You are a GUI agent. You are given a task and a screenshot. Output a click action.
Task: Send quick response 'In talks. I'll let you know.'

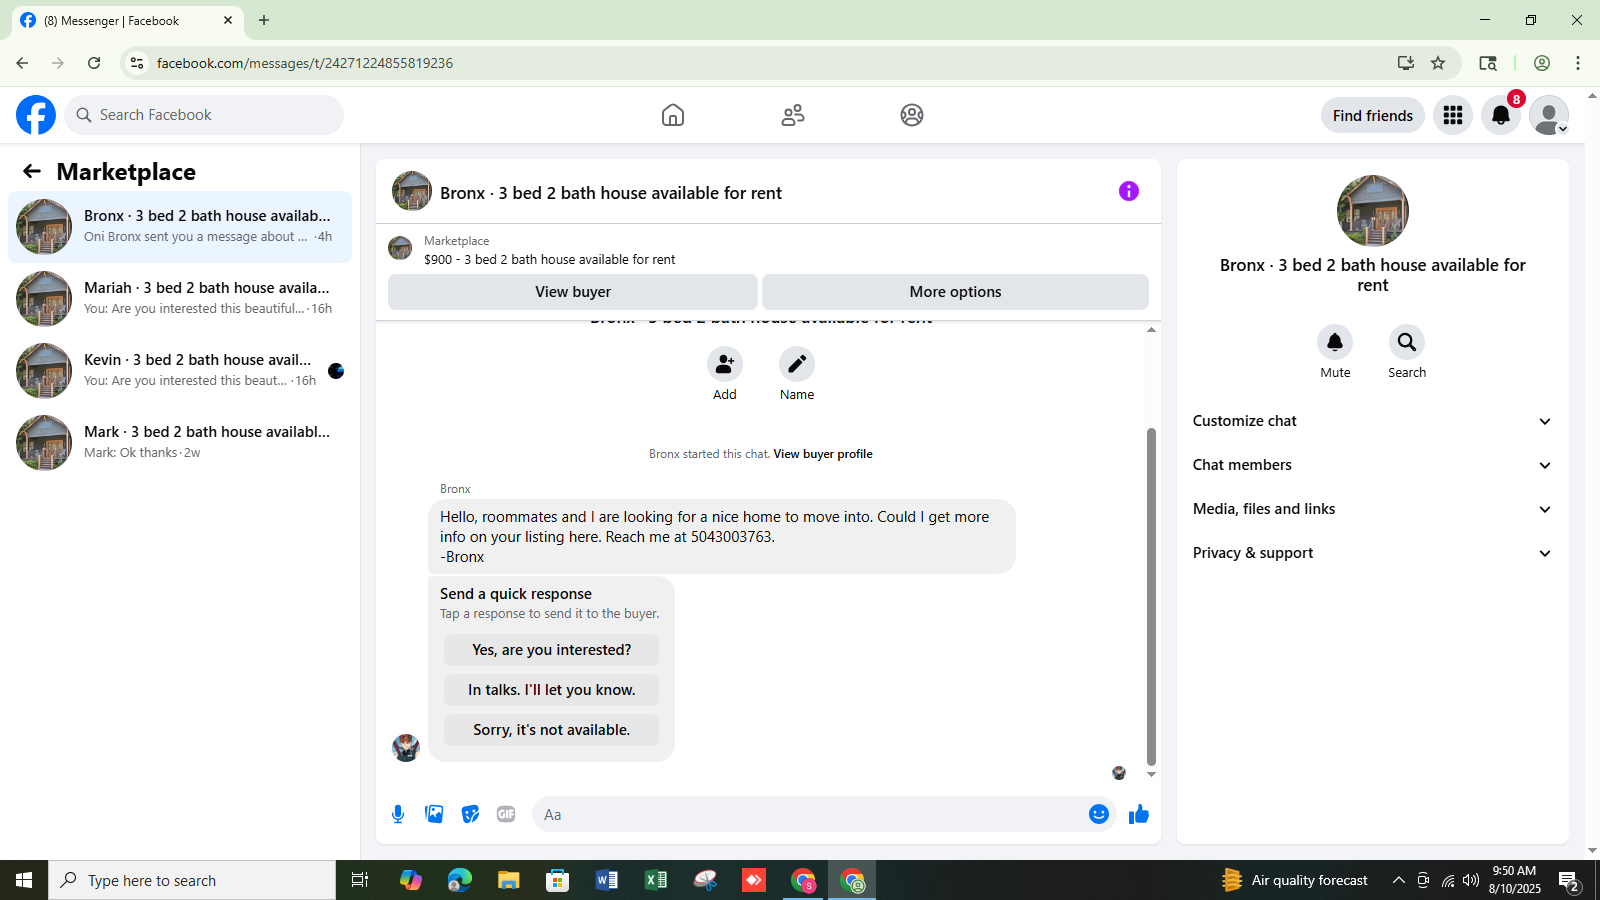[x=552, y=690]
